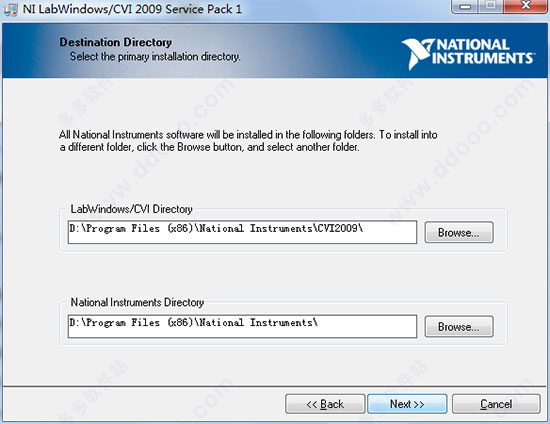Click the 'All National Instruments software' instruction text
This screenshot has height=424, width=550.
coord(248,141)
